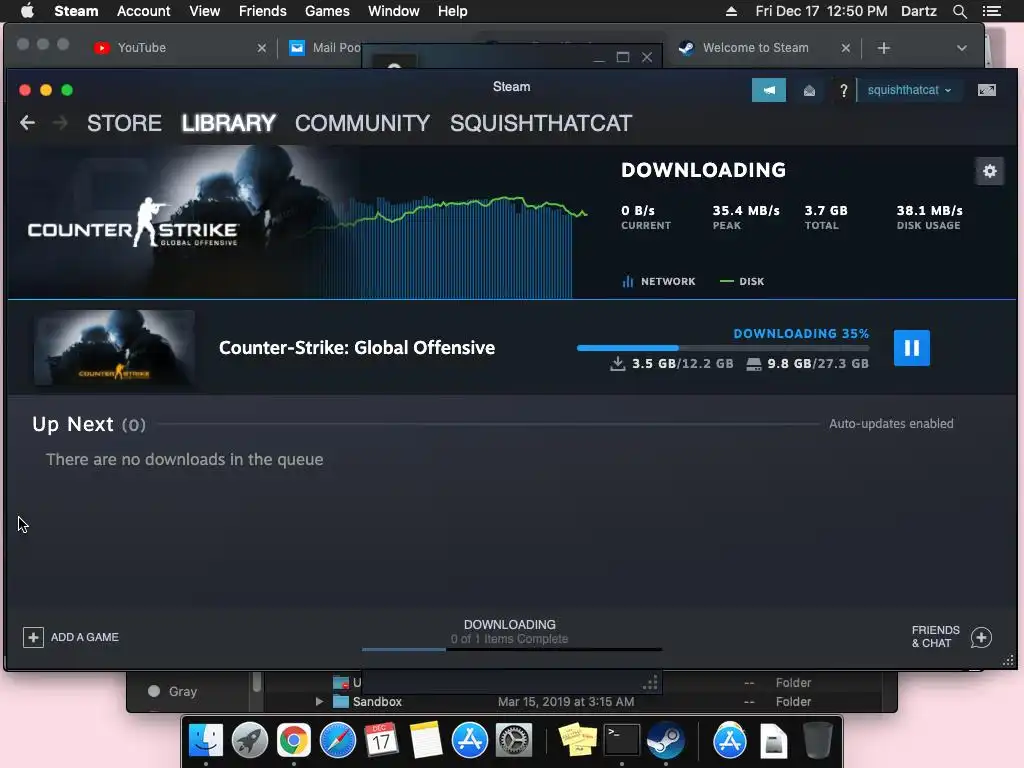Click the Counter-Strike banner image

coord(183,222)
